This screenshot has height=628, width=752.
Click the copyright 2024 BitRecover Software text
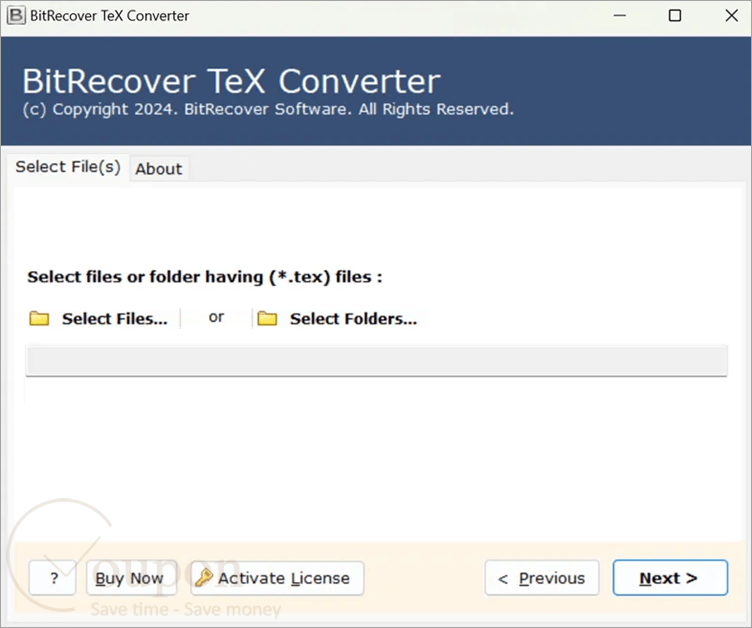[x=268, y=109]
